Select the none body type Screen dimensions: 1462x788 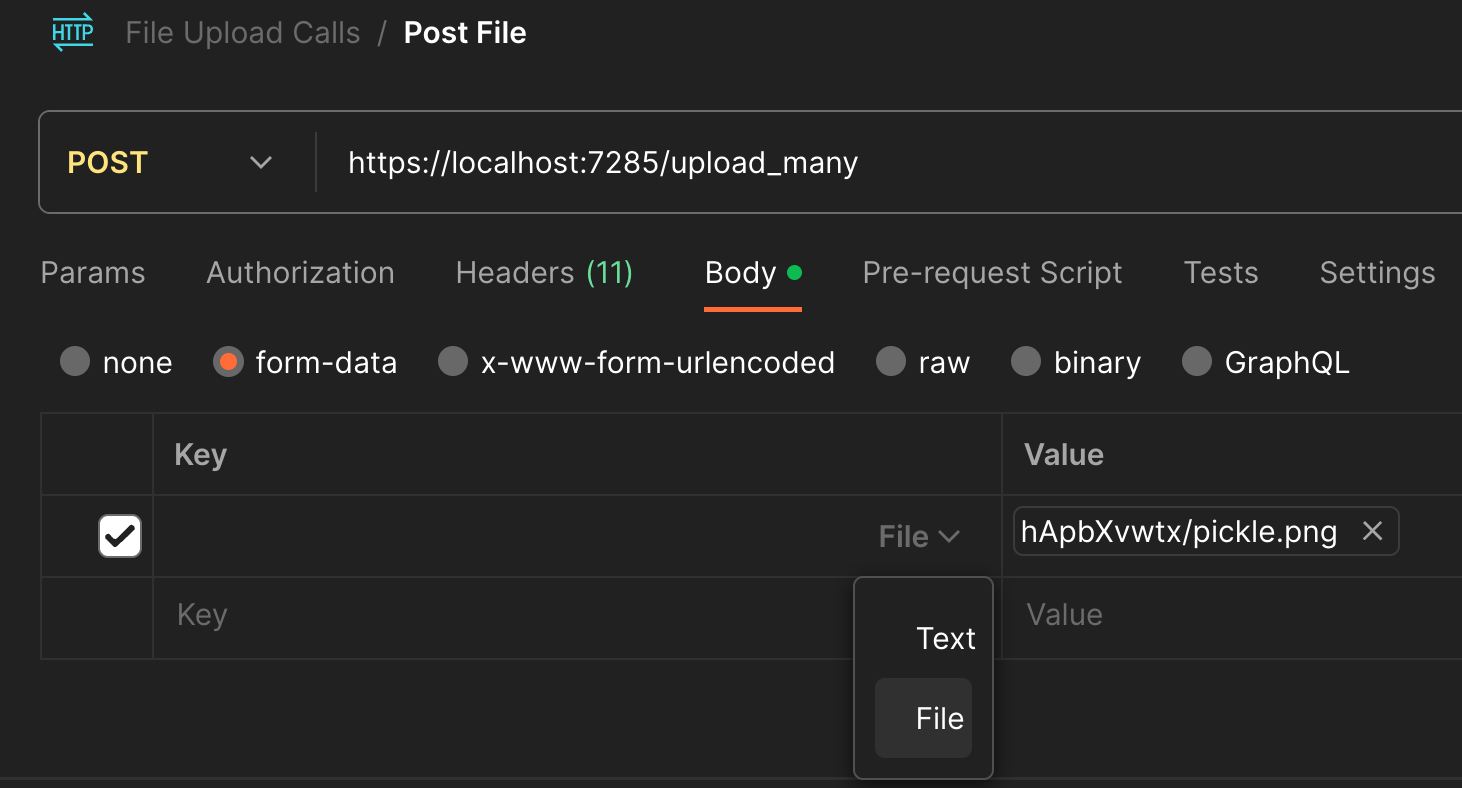pyautogui.click(x=75, y=362)
